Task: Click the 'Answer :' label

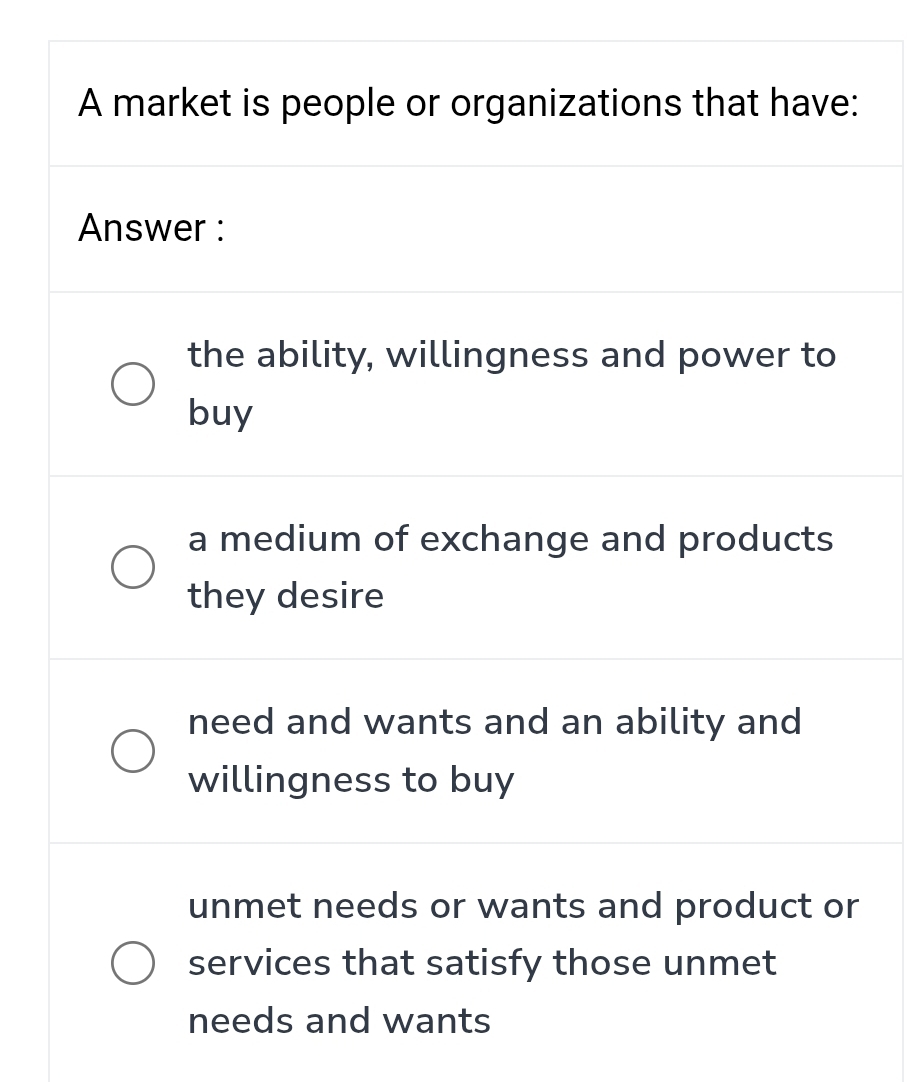Action: 148,229
